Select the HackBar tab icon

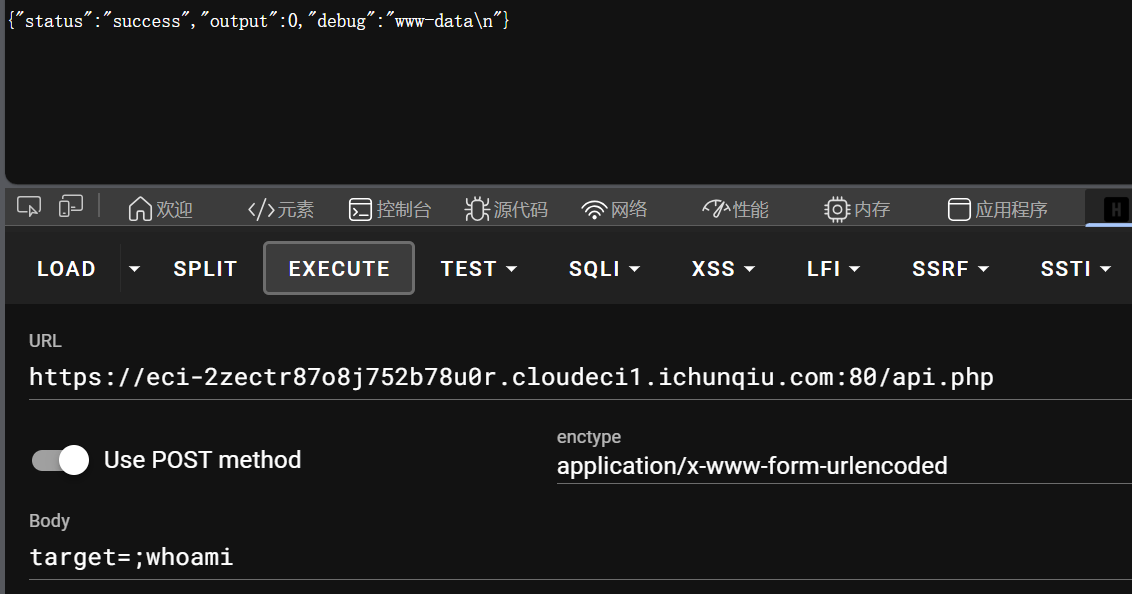(1115, 209)
